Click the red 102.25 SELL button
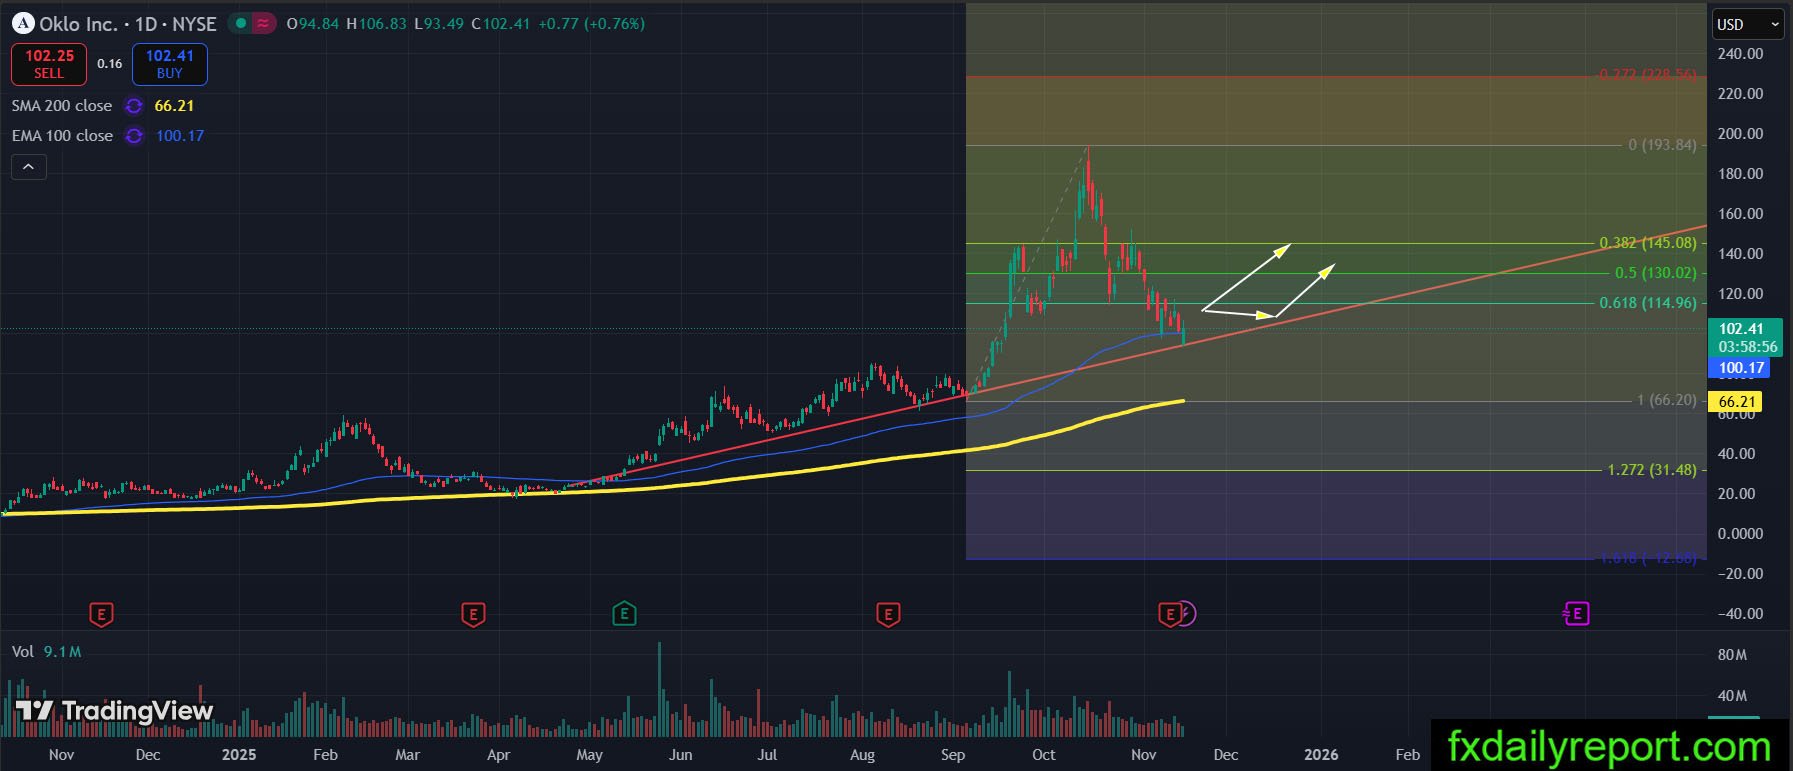Viewport: 1793px width, 771px height. click(x=49, y=64)
